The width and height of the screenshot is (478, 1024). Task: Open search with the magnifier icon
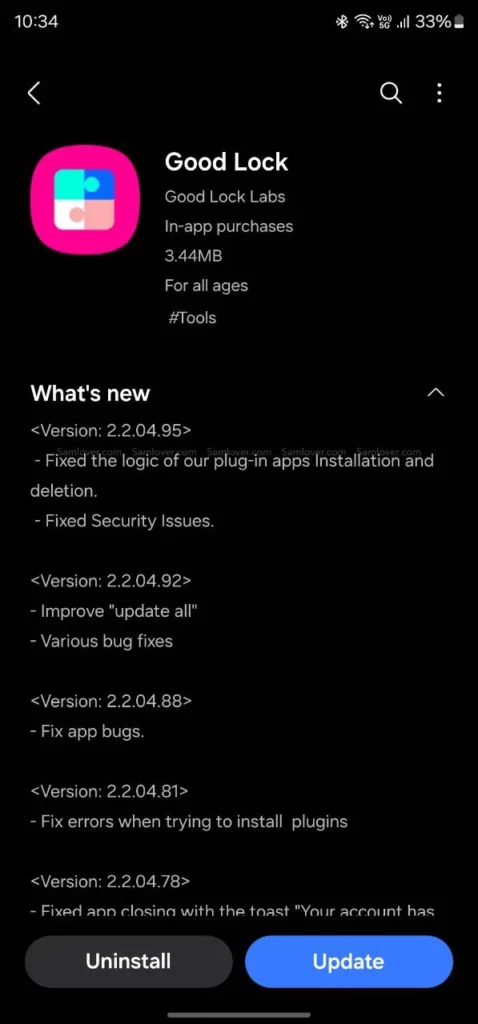(390, 93)
